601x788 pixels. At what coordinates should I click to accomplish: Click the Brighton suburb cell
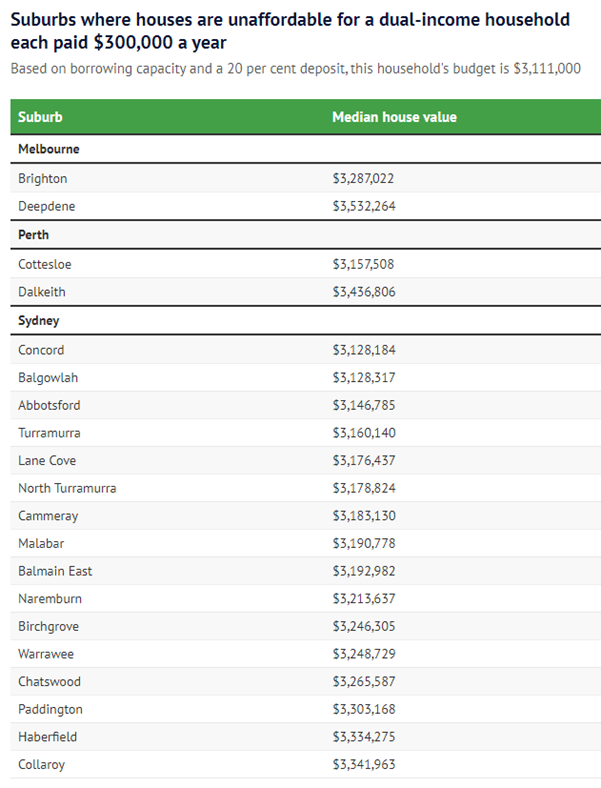click(43, 178)
